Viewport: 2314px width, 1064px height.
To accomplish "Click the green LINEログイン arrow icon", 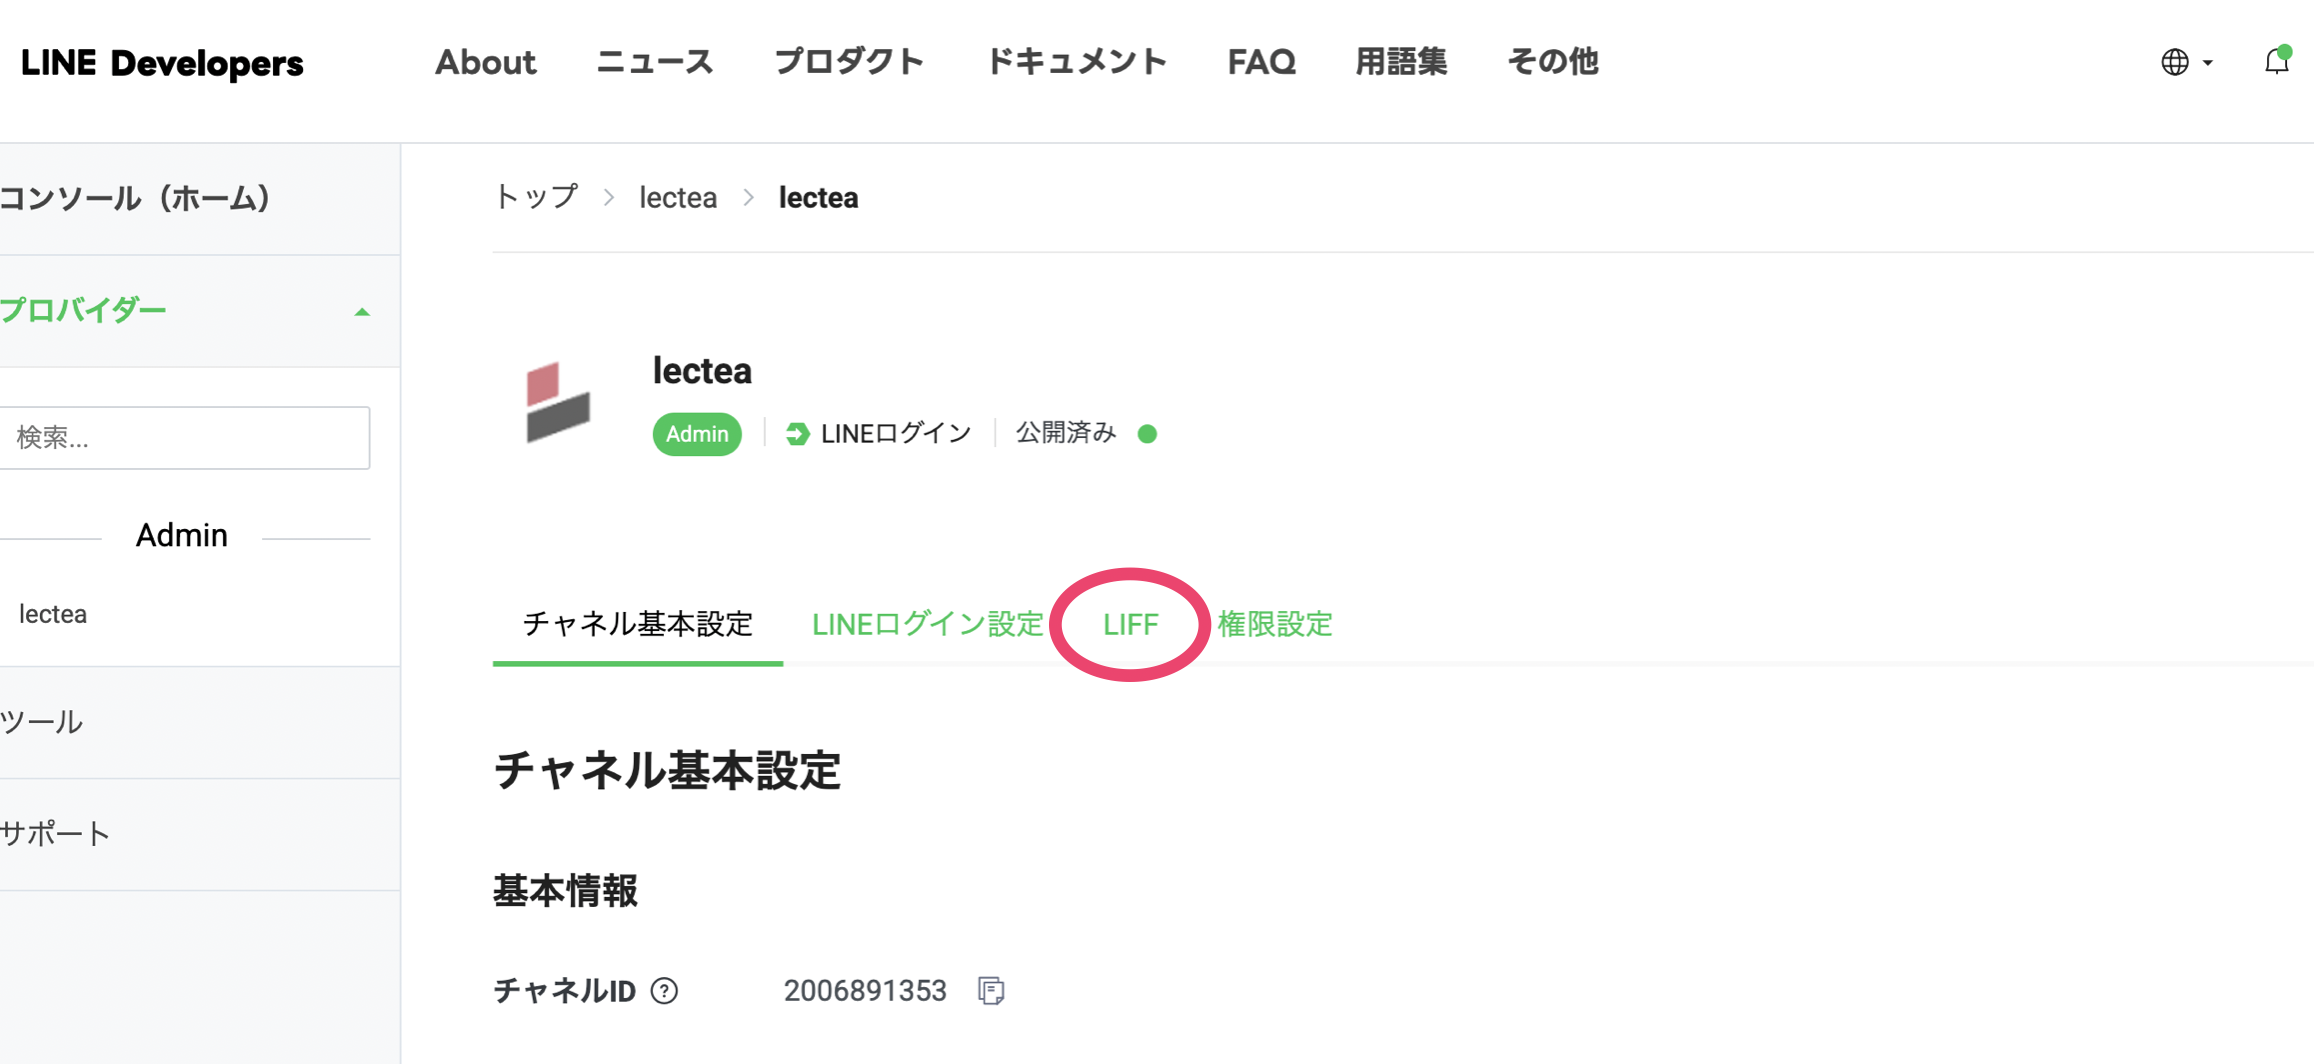I will (795, 433).
